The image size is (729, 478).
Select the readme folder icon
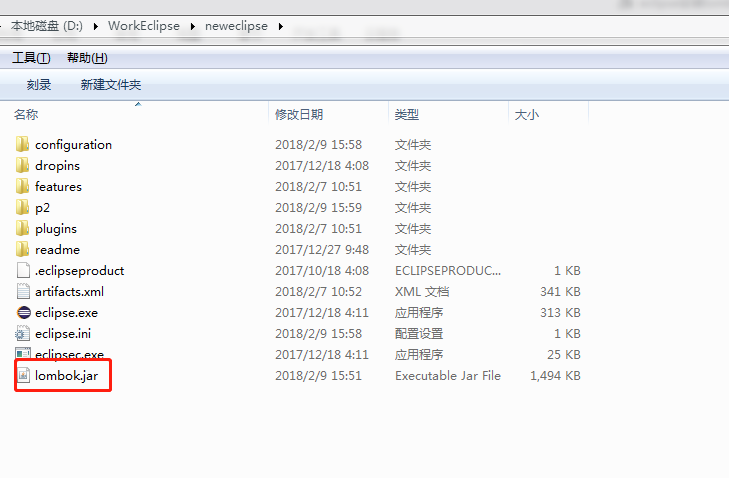pos(22,249)
